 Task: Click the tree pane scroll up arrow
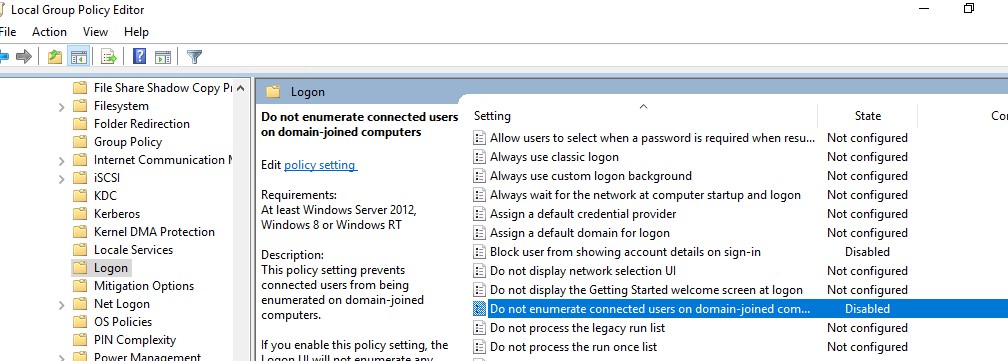point(240,88)
